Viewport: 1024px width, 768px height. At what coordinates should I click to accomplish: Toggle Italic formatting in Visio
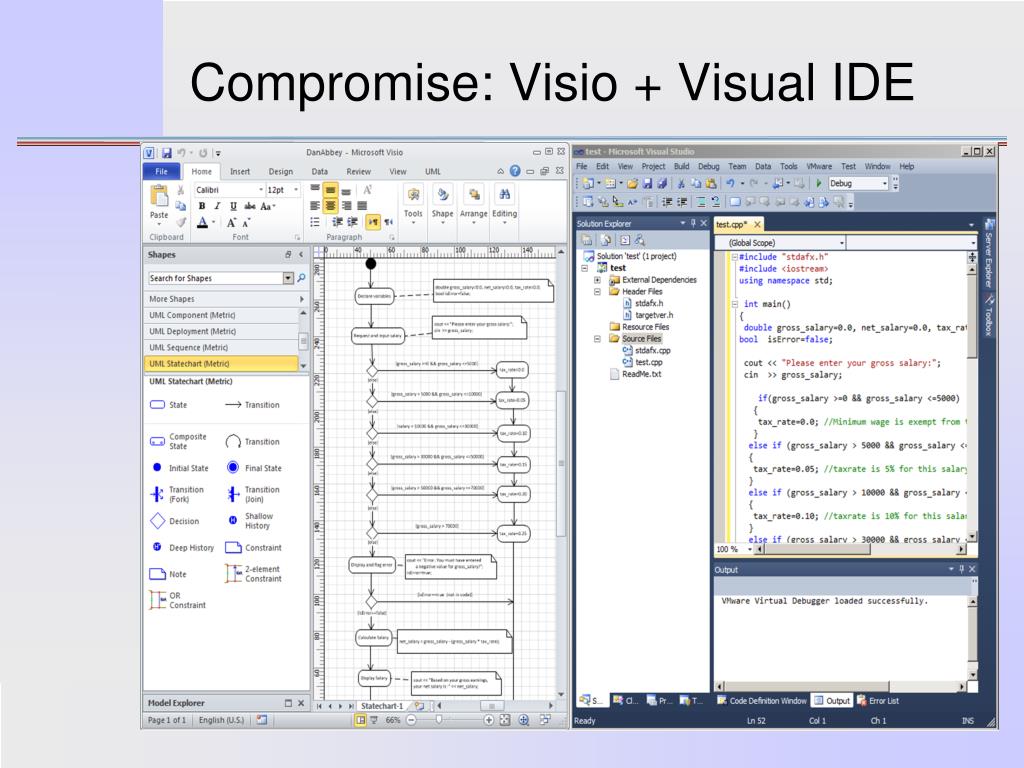tap(217, 206)
